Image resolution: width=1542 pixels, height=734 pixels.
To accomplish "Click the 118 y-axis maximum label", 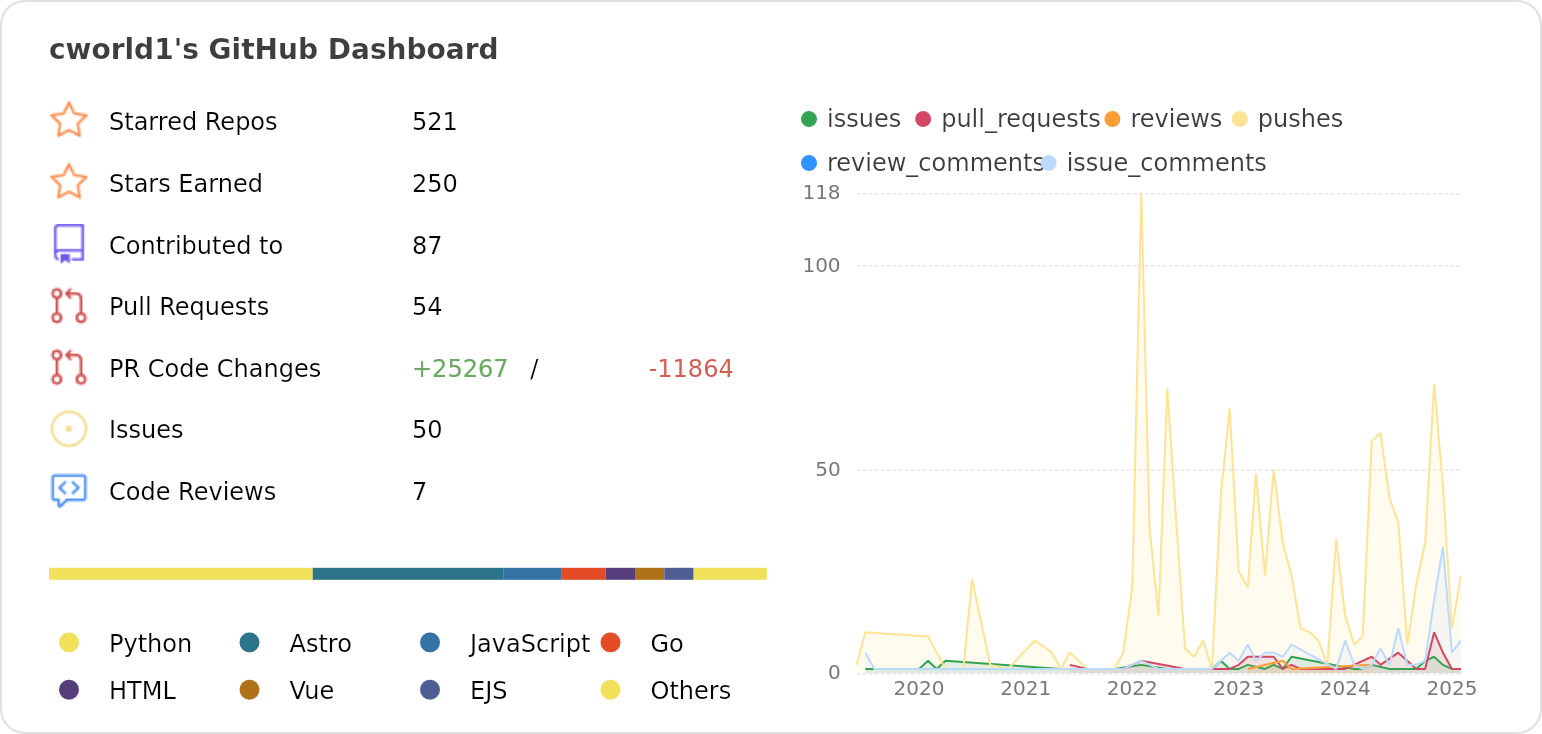I will pos(822,193).
